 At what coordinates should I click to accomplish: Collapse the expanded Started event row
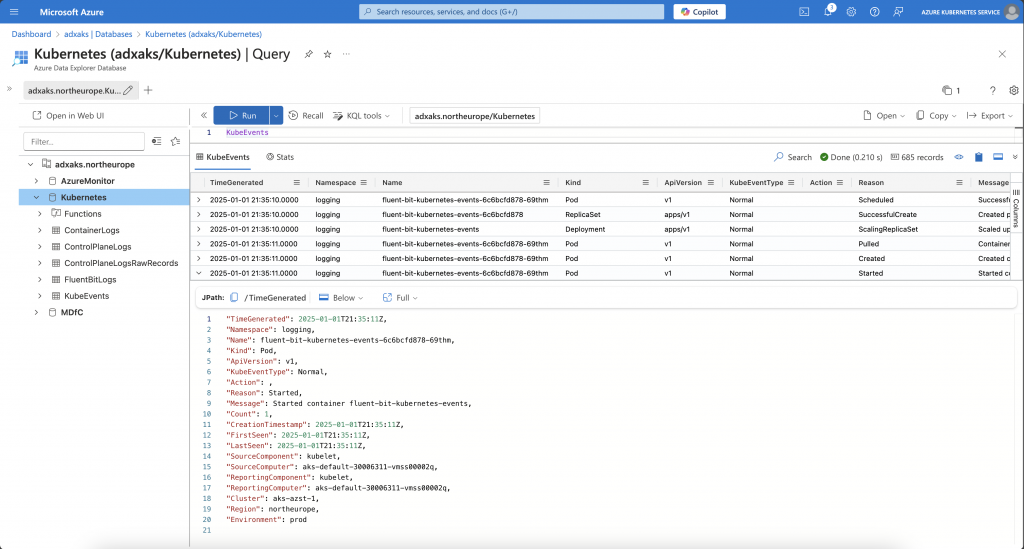pos(199,274)
